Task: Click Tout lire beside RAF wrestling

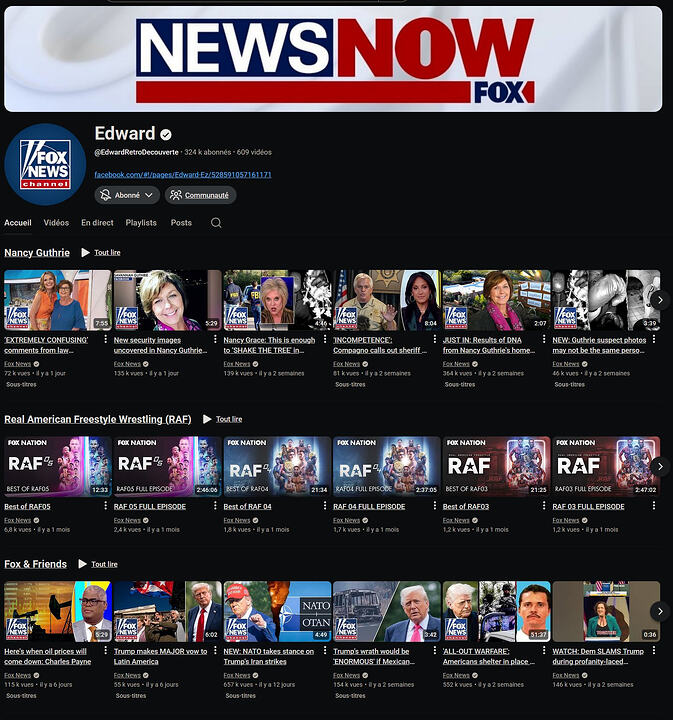Action: click(229, 419)
